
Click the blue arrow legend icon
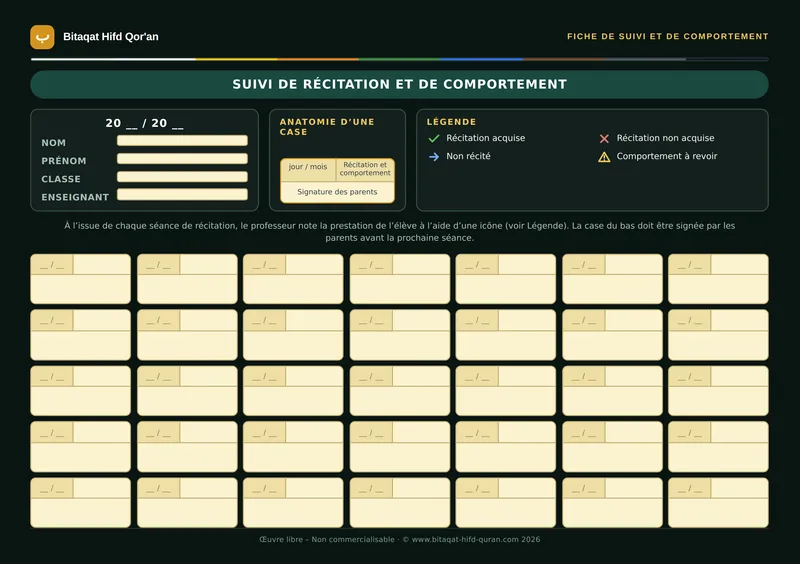(x=434, y=157)
